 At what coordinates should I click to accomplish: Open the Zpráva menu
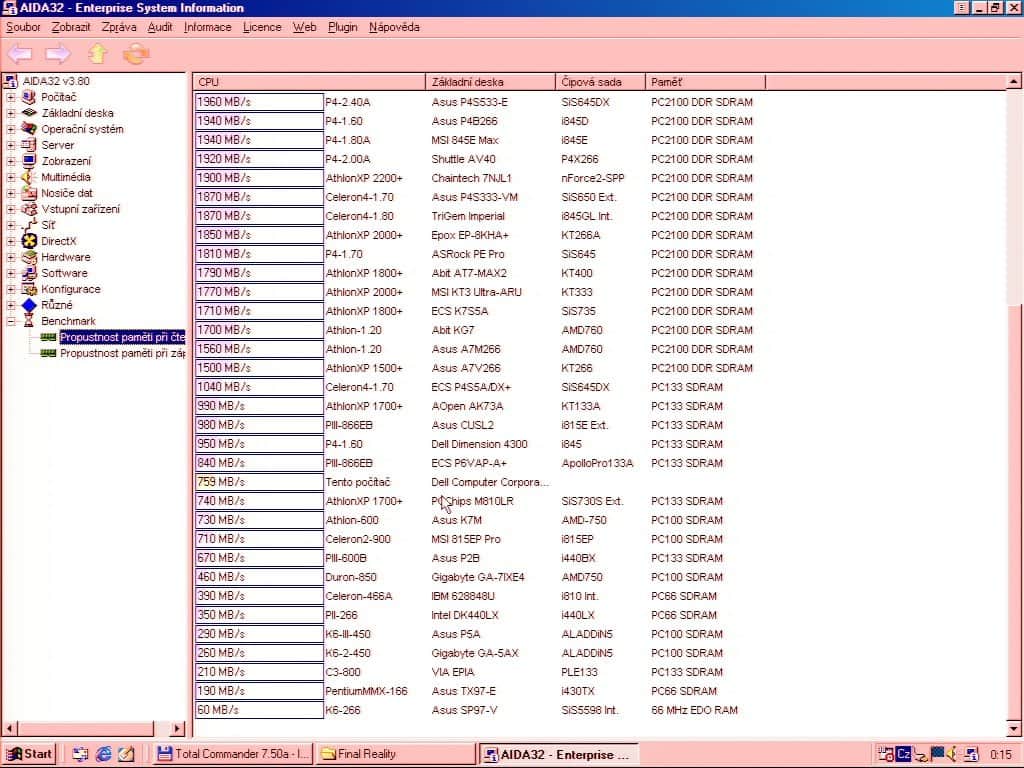click(119, 27)
